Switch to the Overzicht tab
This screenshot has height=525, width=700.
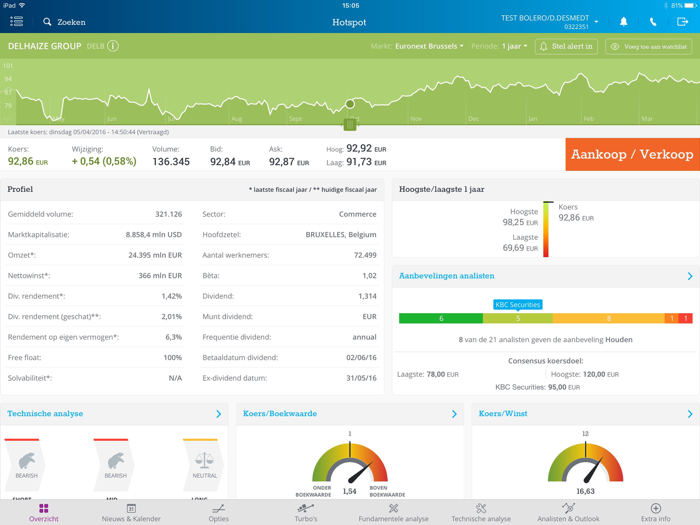(x=44, y=512)
